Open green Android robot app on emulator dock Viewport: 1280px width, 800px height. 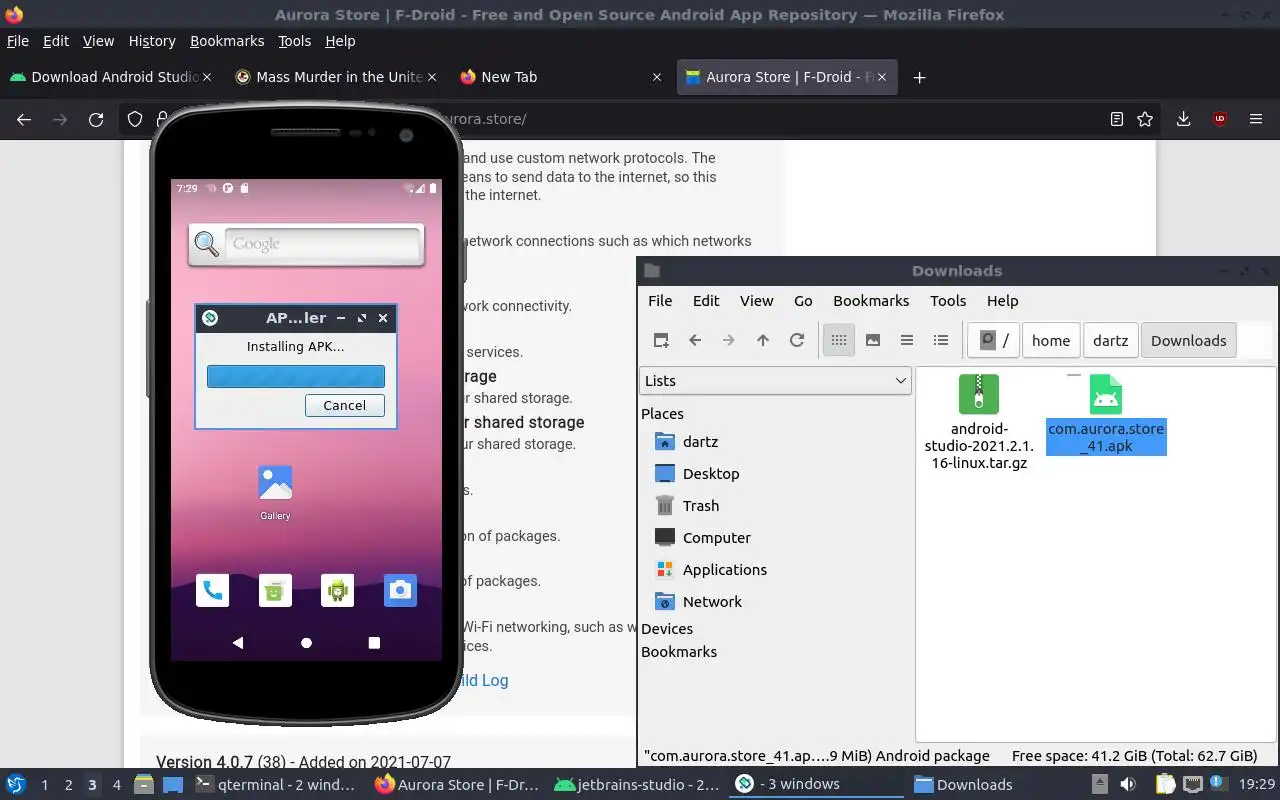337,590
